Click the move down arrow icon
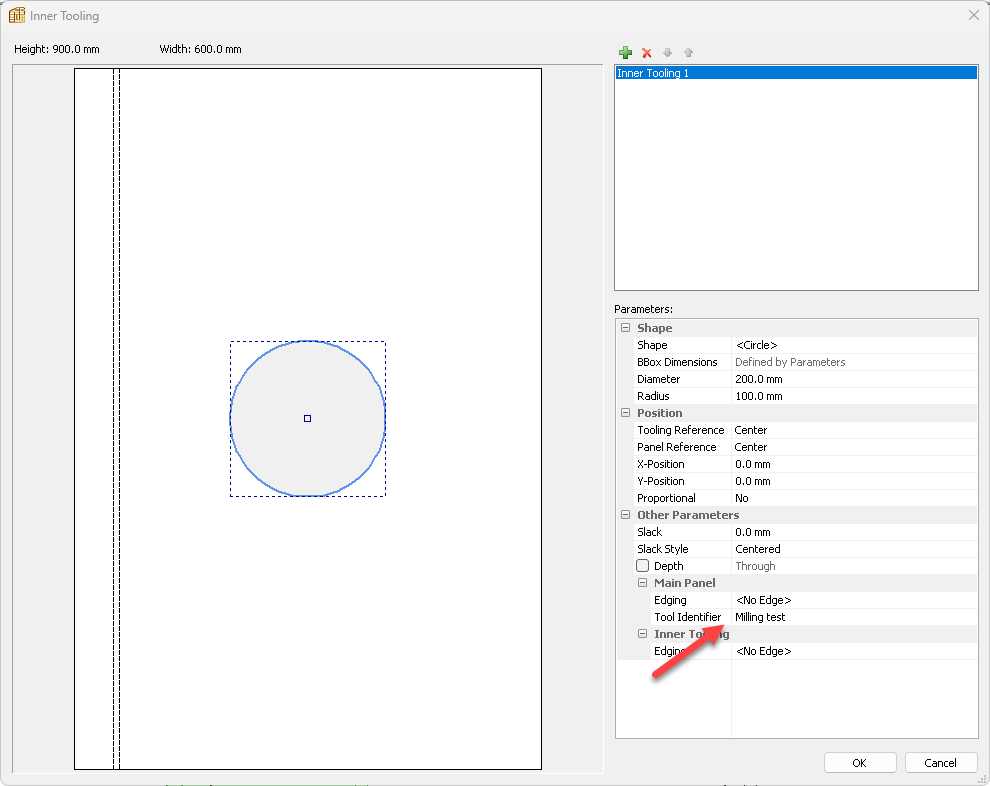 (x=668, y=52)
